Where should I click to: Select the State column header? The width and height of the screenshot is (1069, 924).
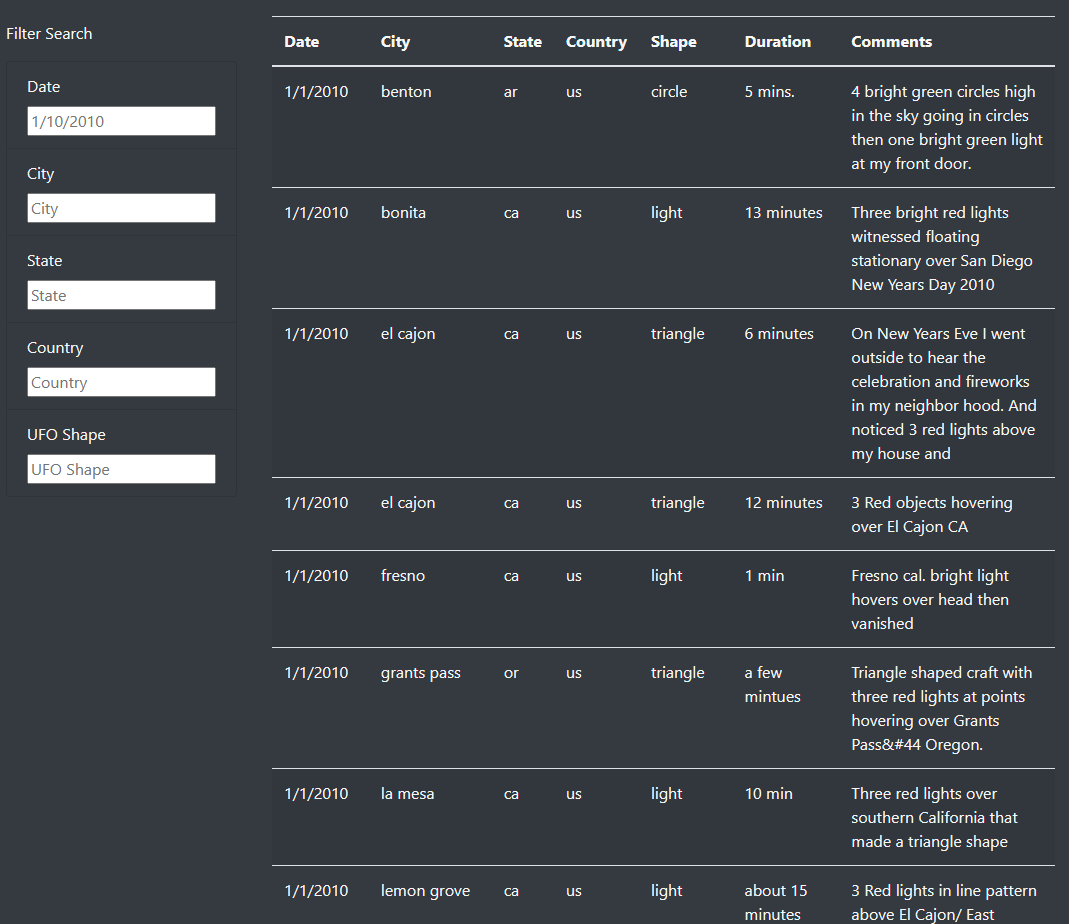[x=522, y=41]
